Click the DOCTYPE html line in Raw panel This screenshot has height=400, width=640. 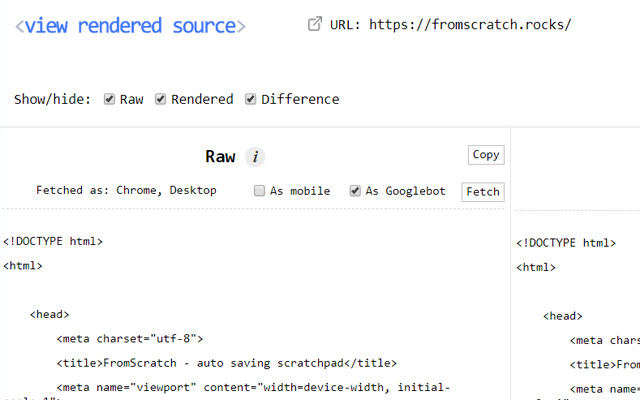click(53, 241)
